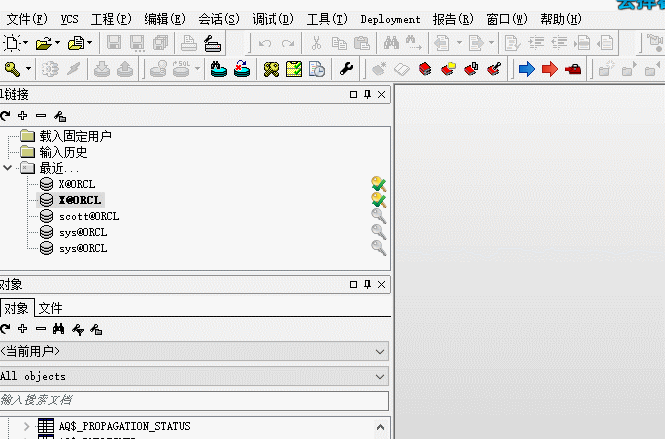Collapse the 最近... tree node

click(x=7, y=168)
